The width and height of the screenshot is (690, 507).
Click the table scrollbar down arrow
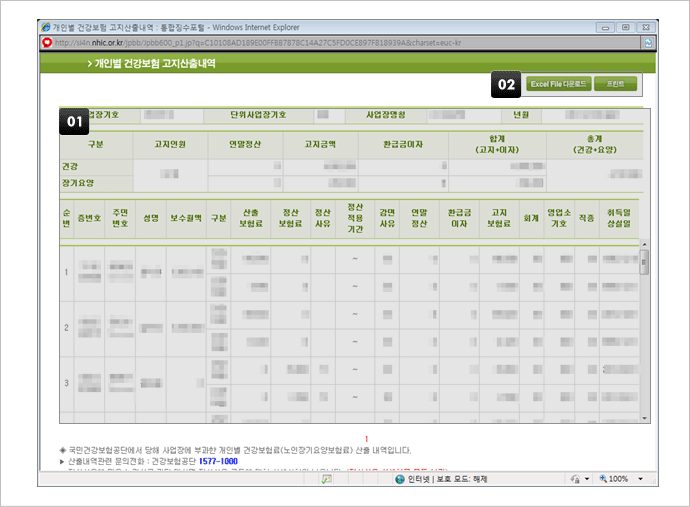tap(644, 418)
